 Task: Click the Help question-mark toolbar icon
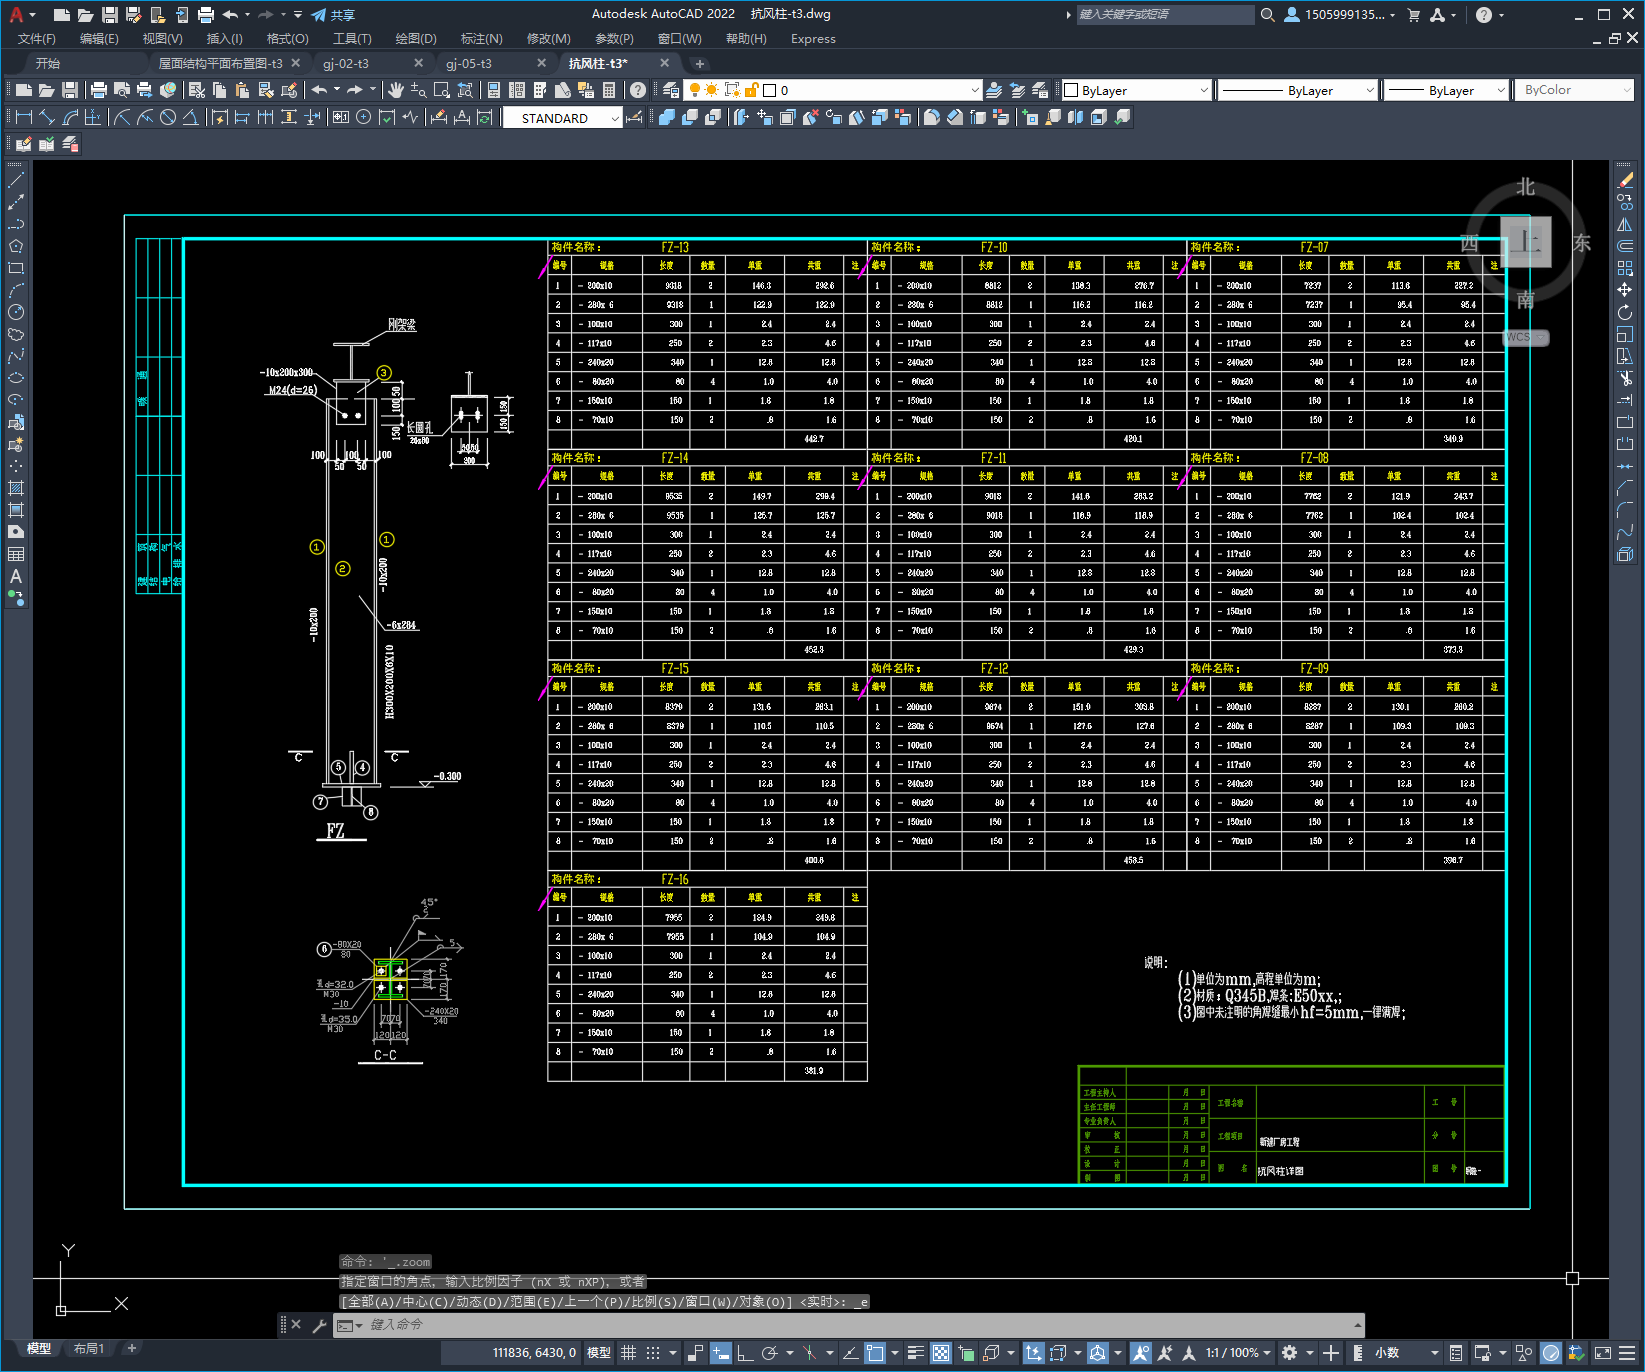pos(638,90)
